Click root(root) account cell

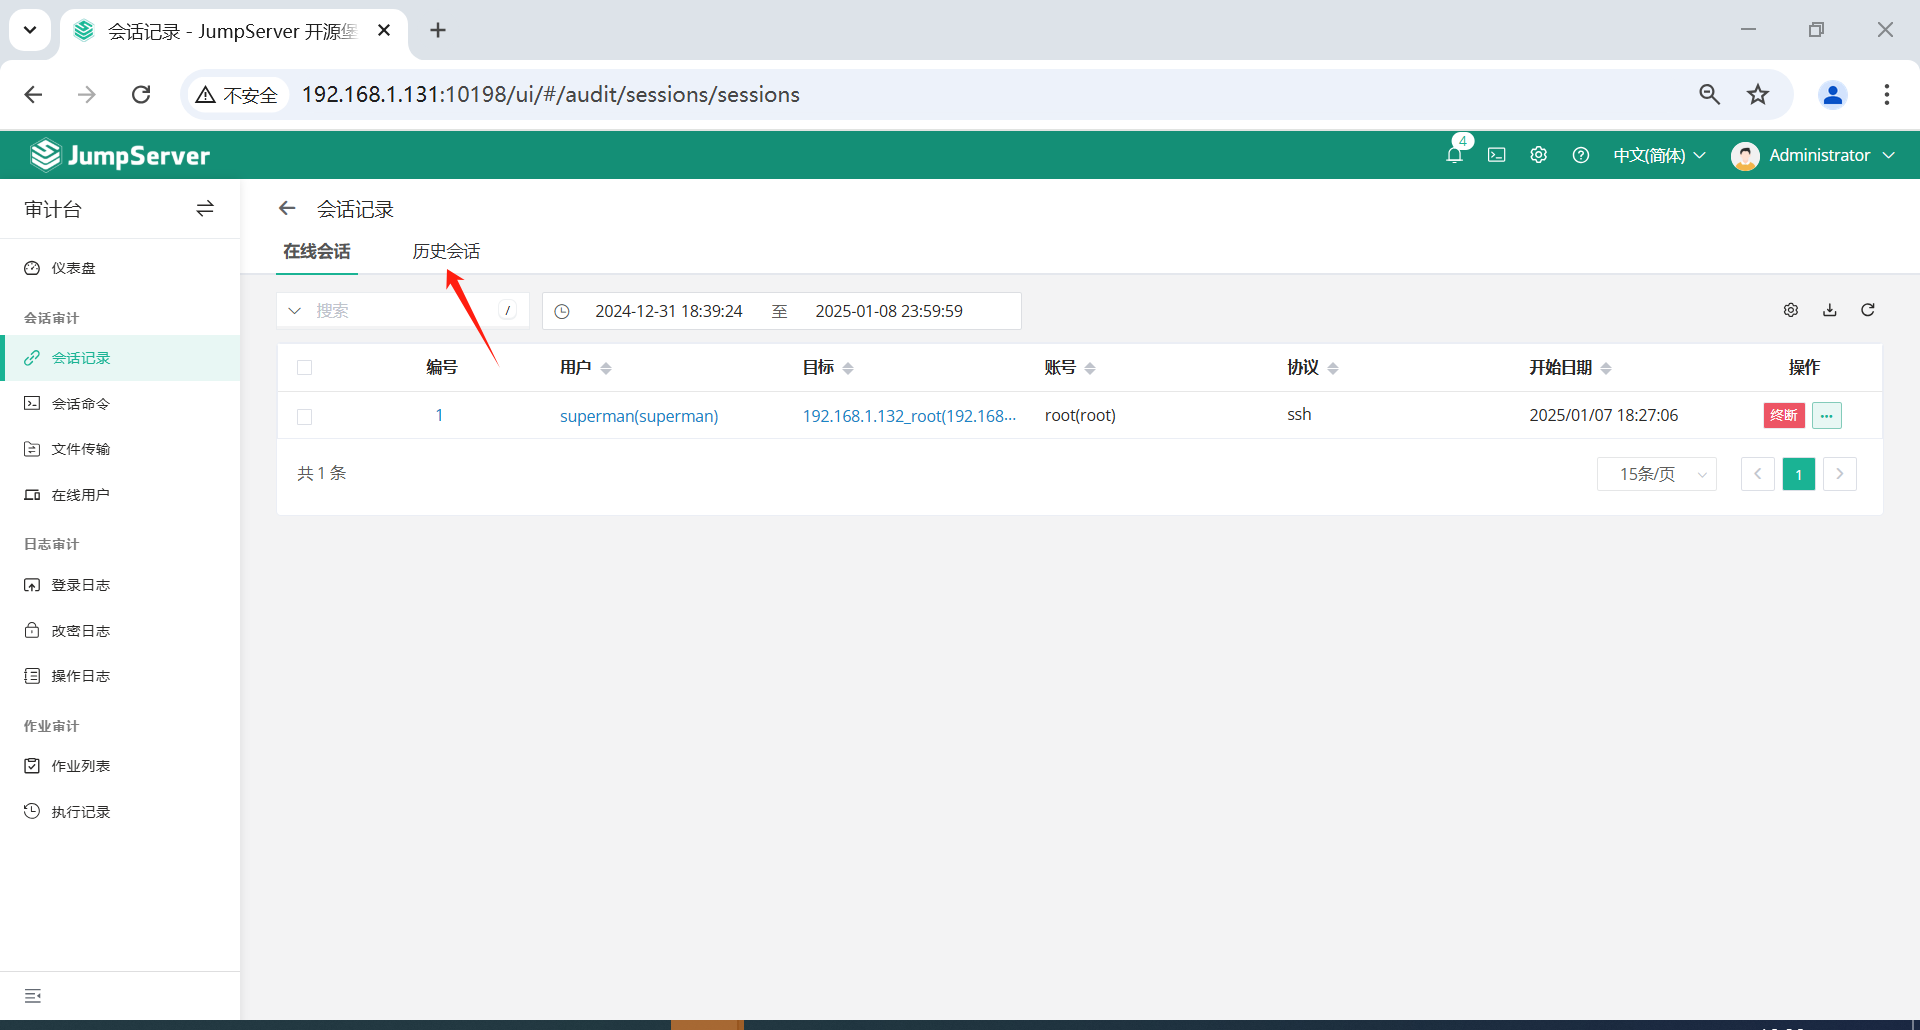1080,415
